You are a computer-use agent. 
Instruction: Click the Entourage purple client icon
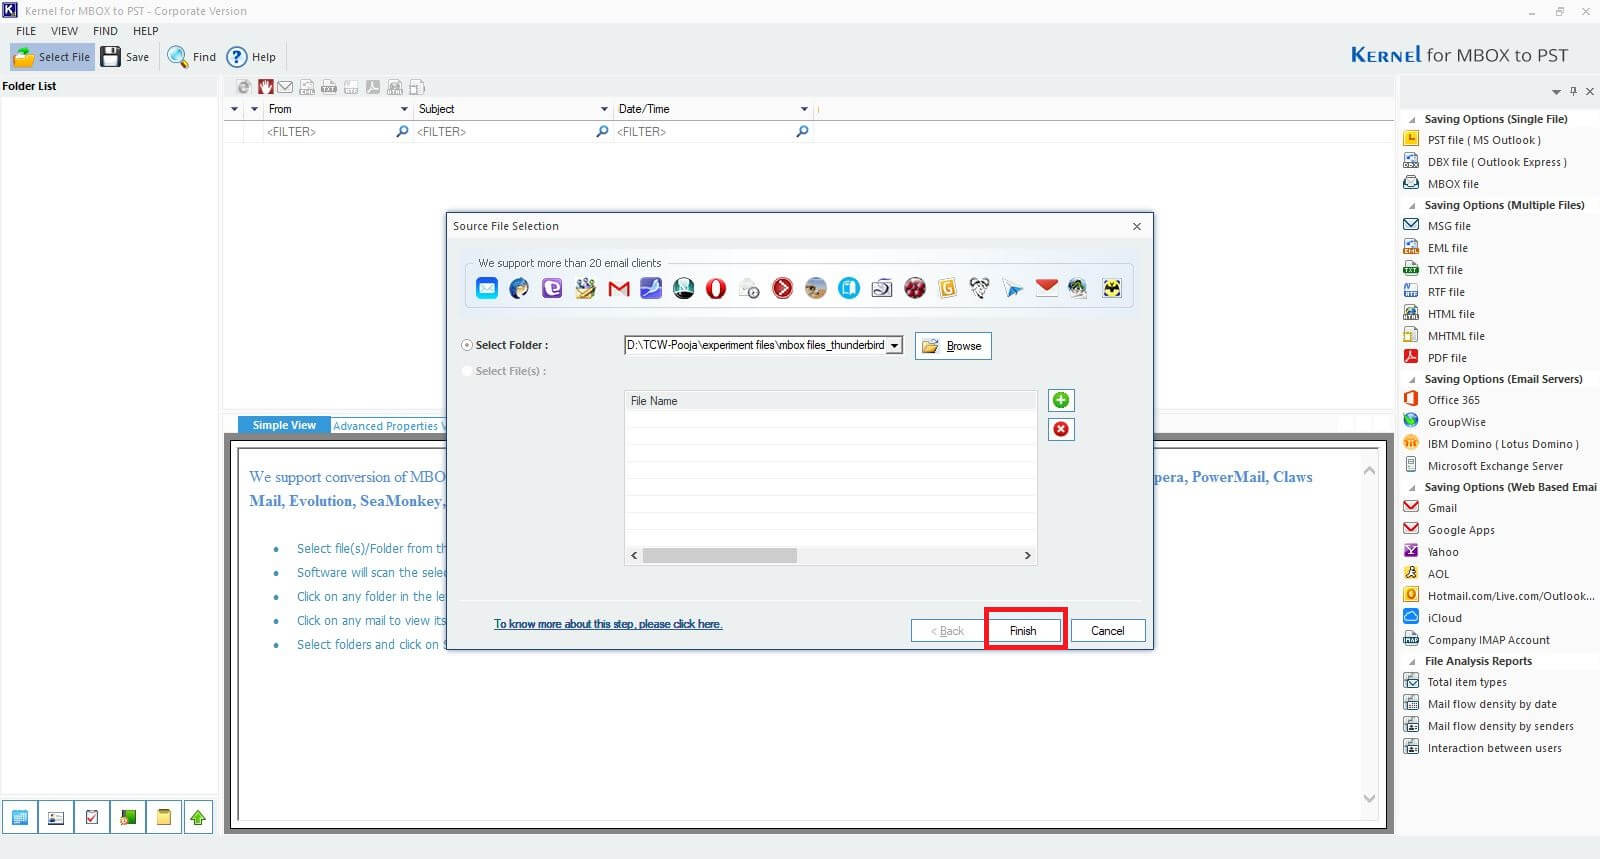pyautogui.click(x=552, y=289)
